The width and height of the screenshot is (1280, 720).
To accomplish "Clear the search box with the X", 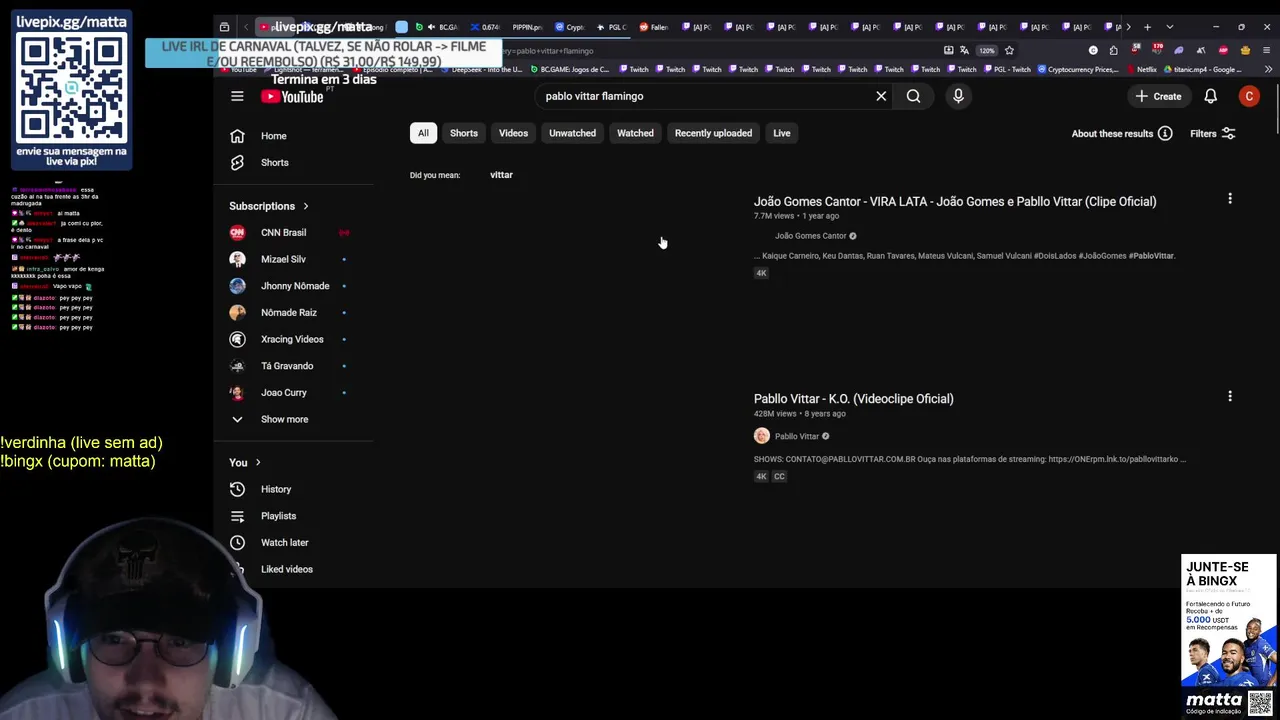I will [881, 96].
